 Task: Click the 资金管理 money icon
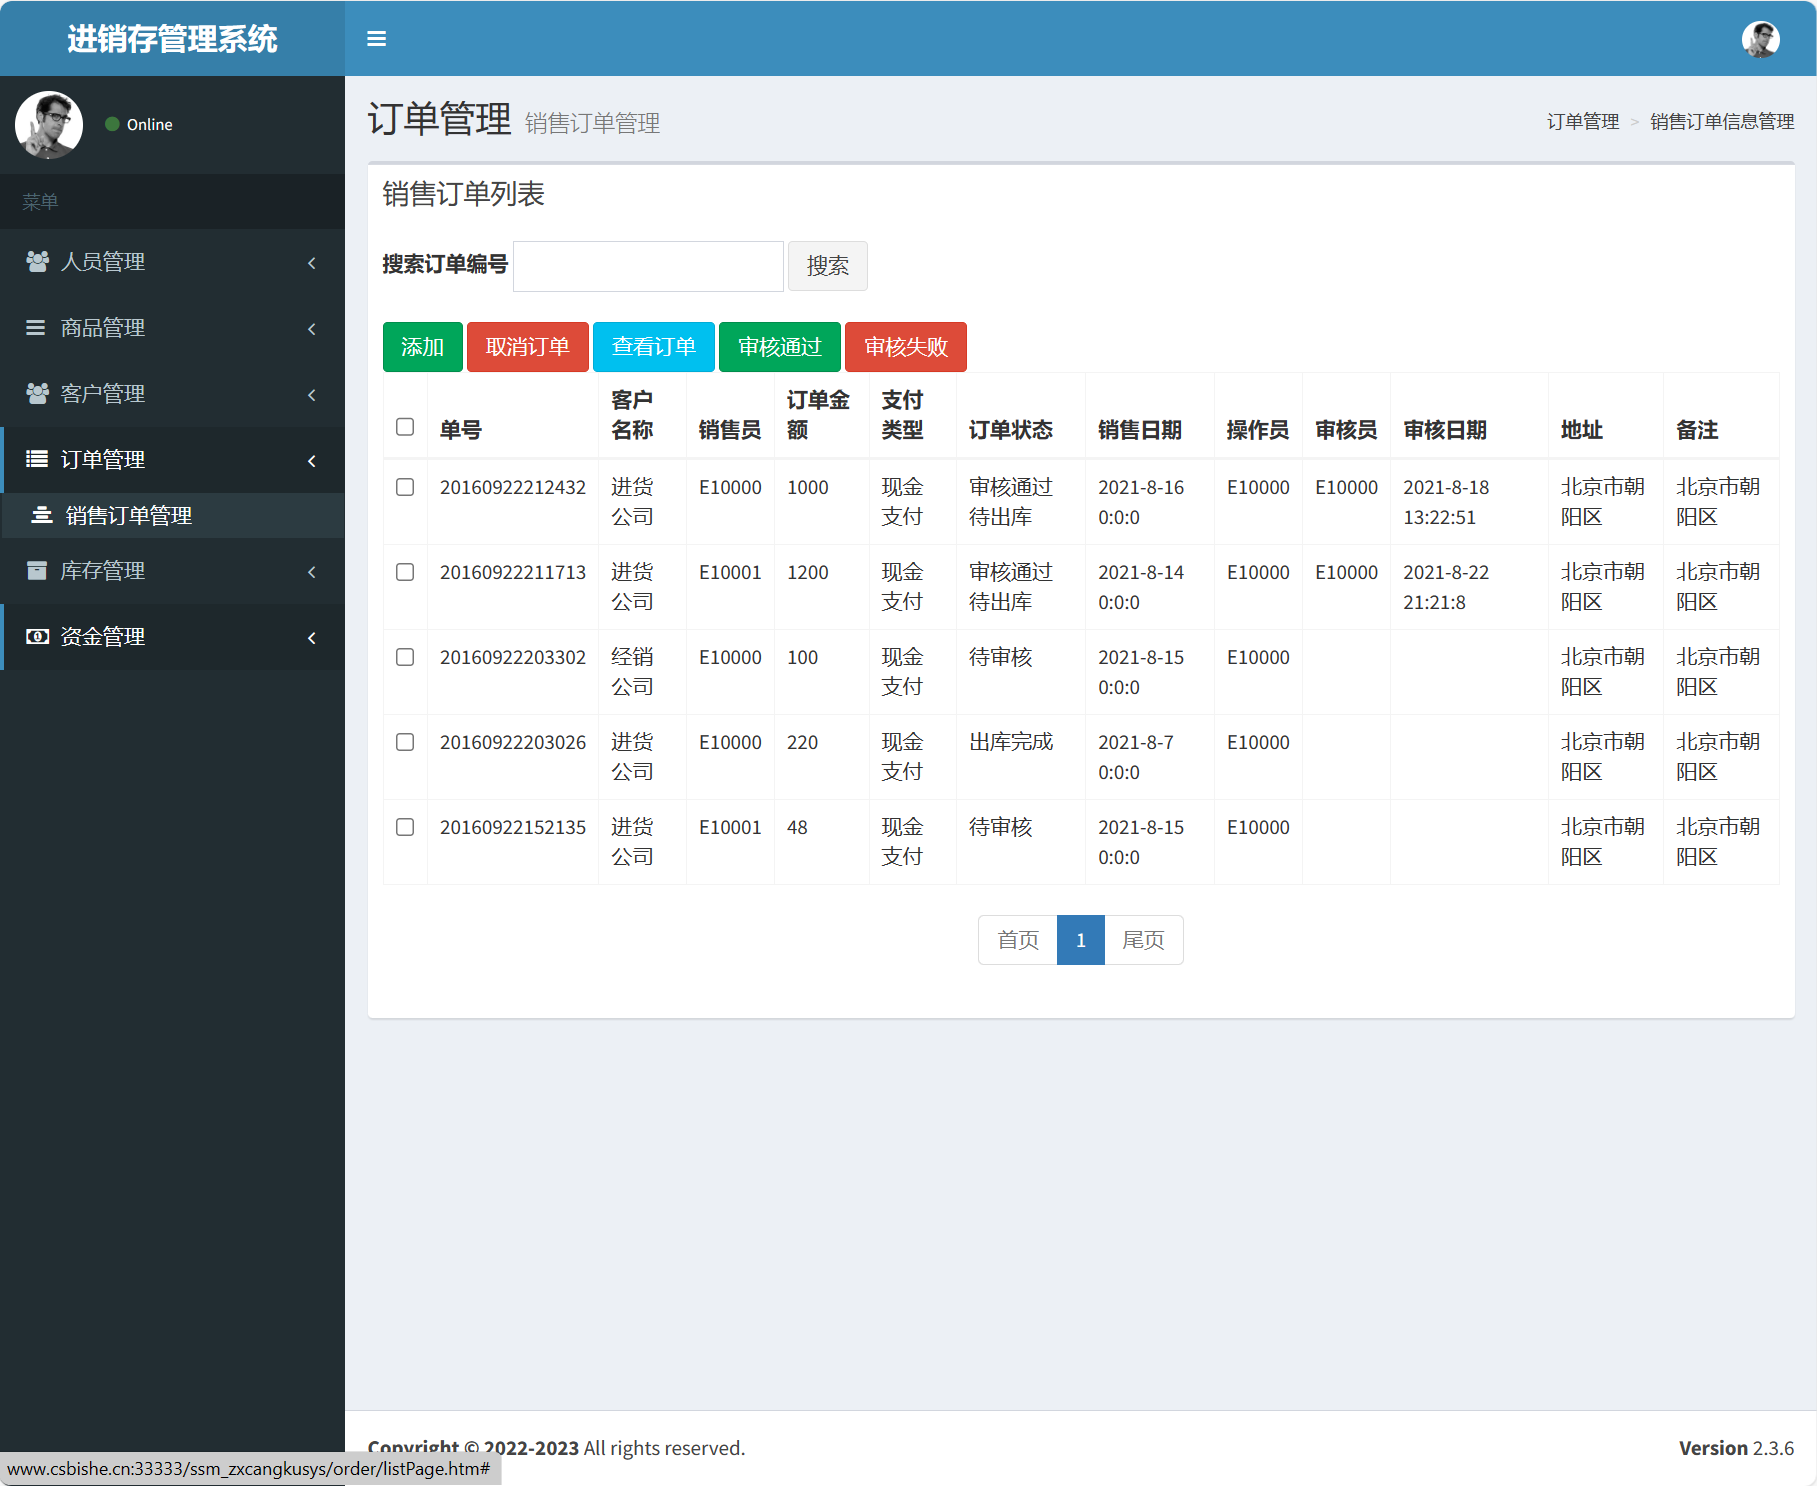[x=37, y=637]
